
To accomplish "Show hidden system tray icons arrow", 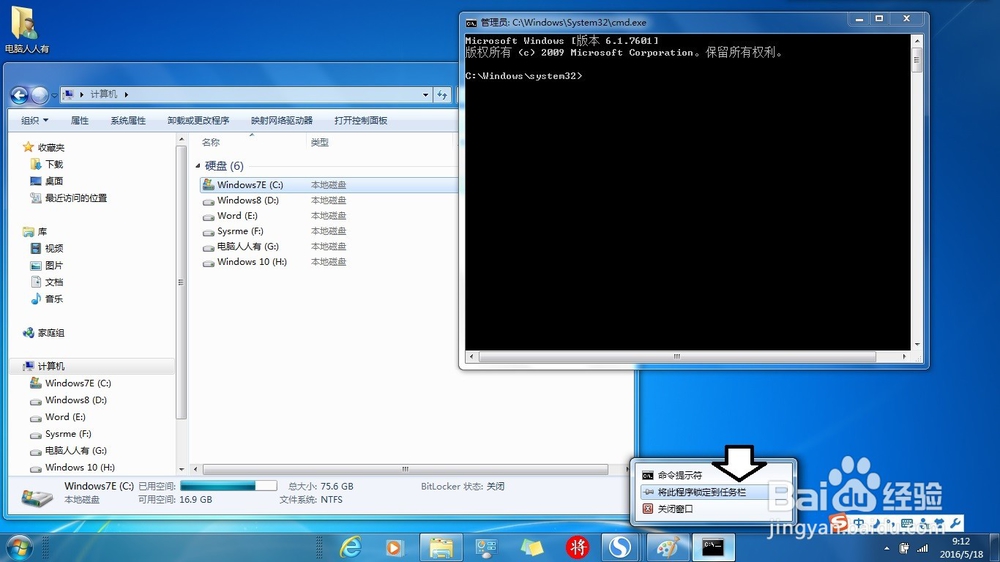I will (886, 548).
